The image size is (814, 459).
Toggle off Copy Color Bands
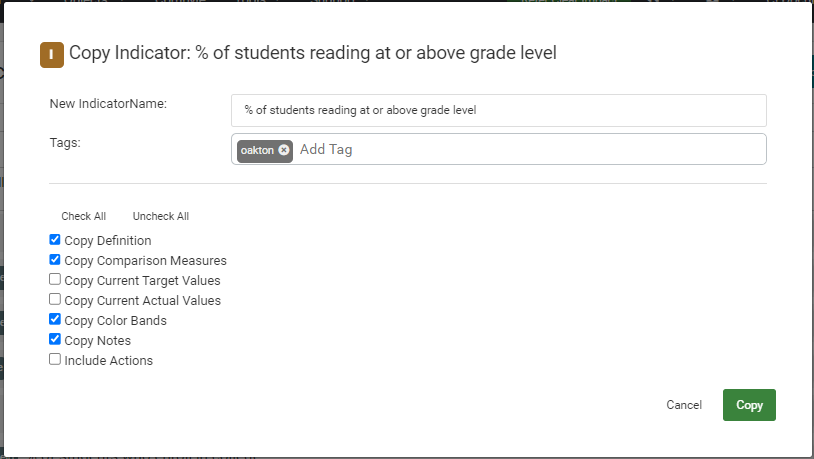tap(55, 319)
